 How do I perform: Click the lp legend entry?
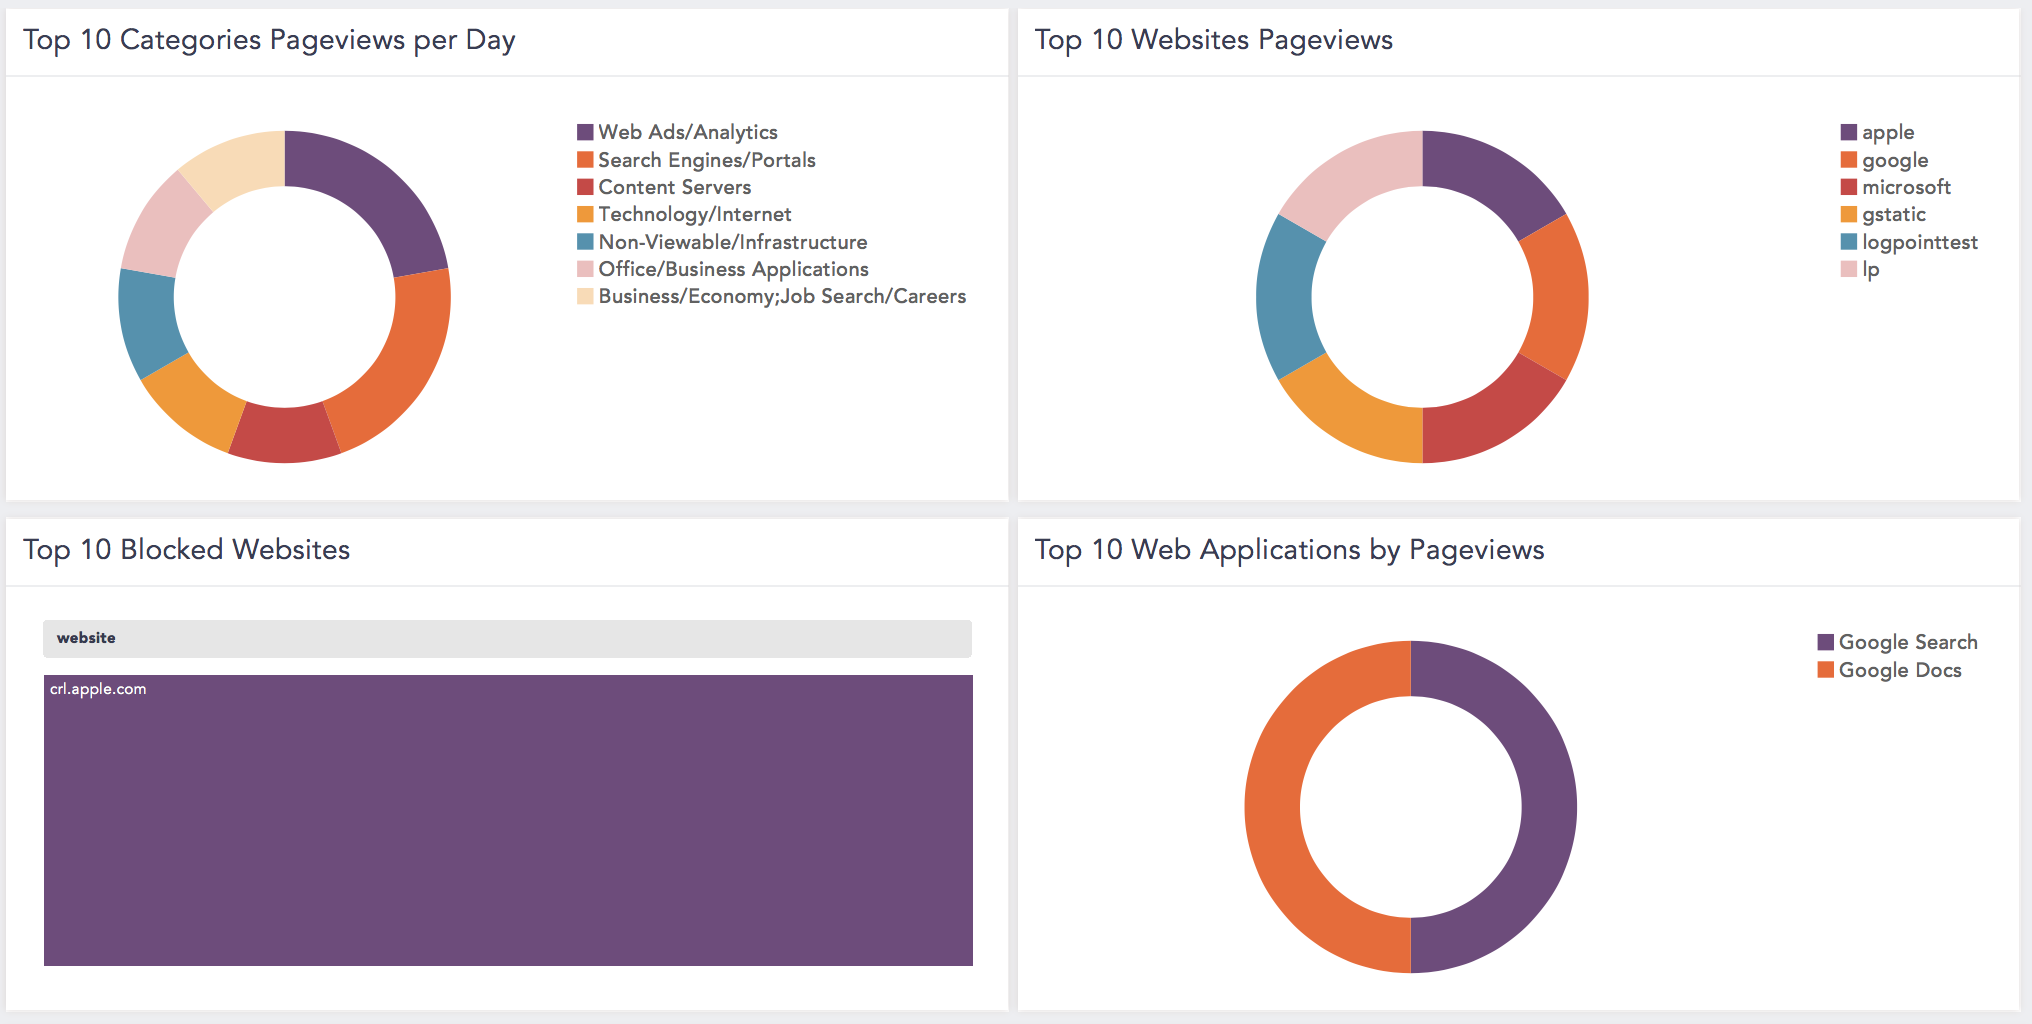click(x=1870, y=269)
